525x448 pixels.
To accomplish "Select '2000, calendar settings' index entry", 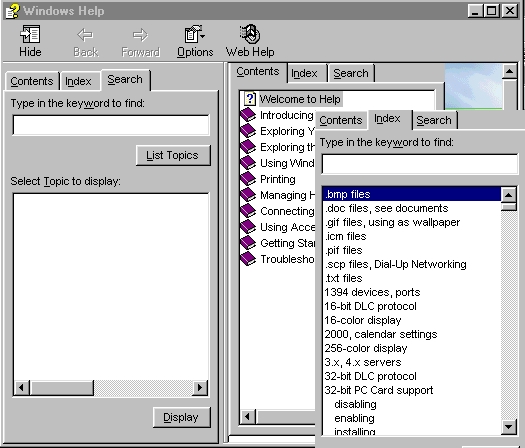I will 411,334.
